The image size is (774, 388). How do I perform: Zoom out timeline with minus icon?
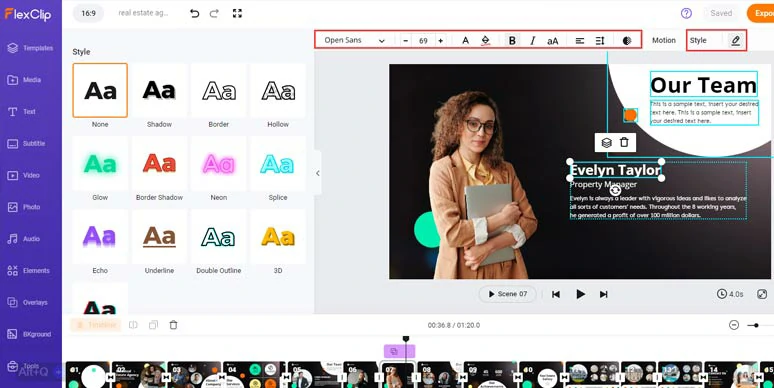(734, 325)
